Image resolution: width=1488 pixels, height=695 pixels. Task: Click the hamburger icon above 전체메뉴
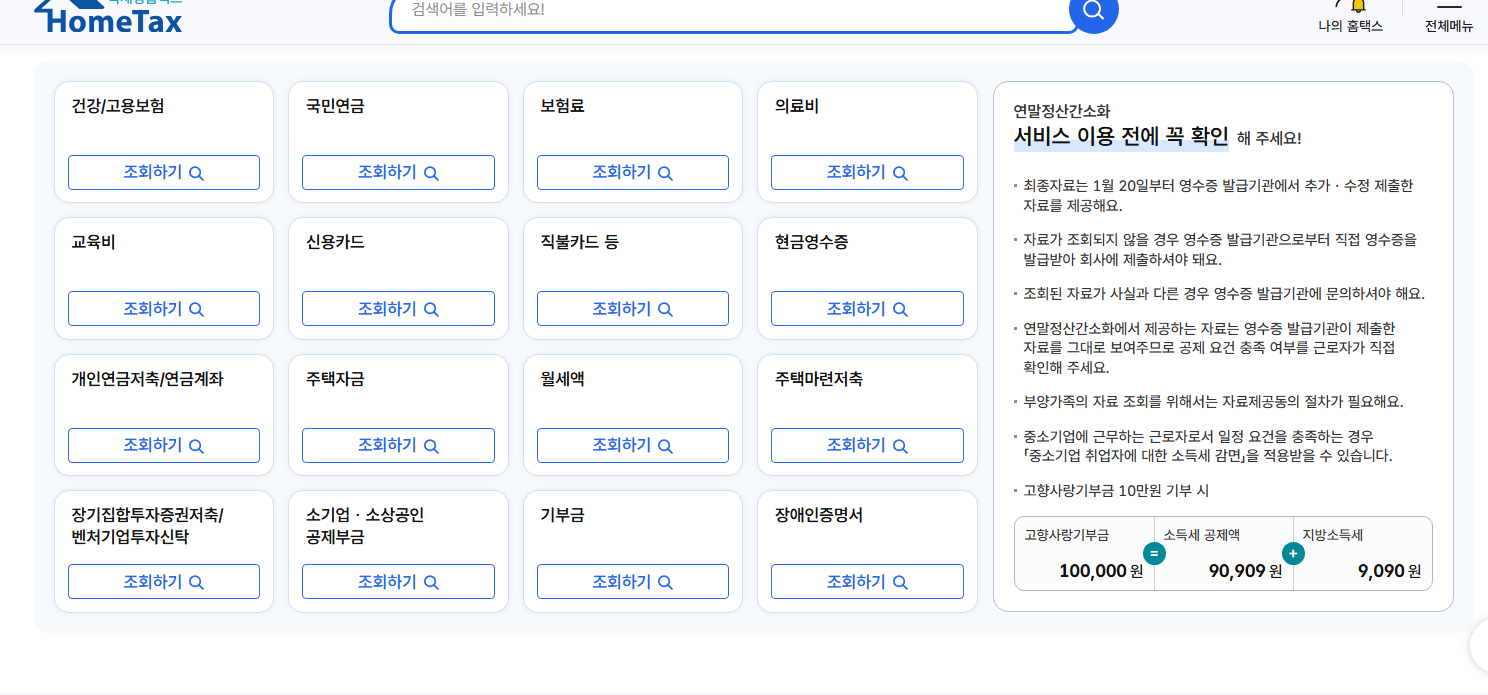[1449, 7]
